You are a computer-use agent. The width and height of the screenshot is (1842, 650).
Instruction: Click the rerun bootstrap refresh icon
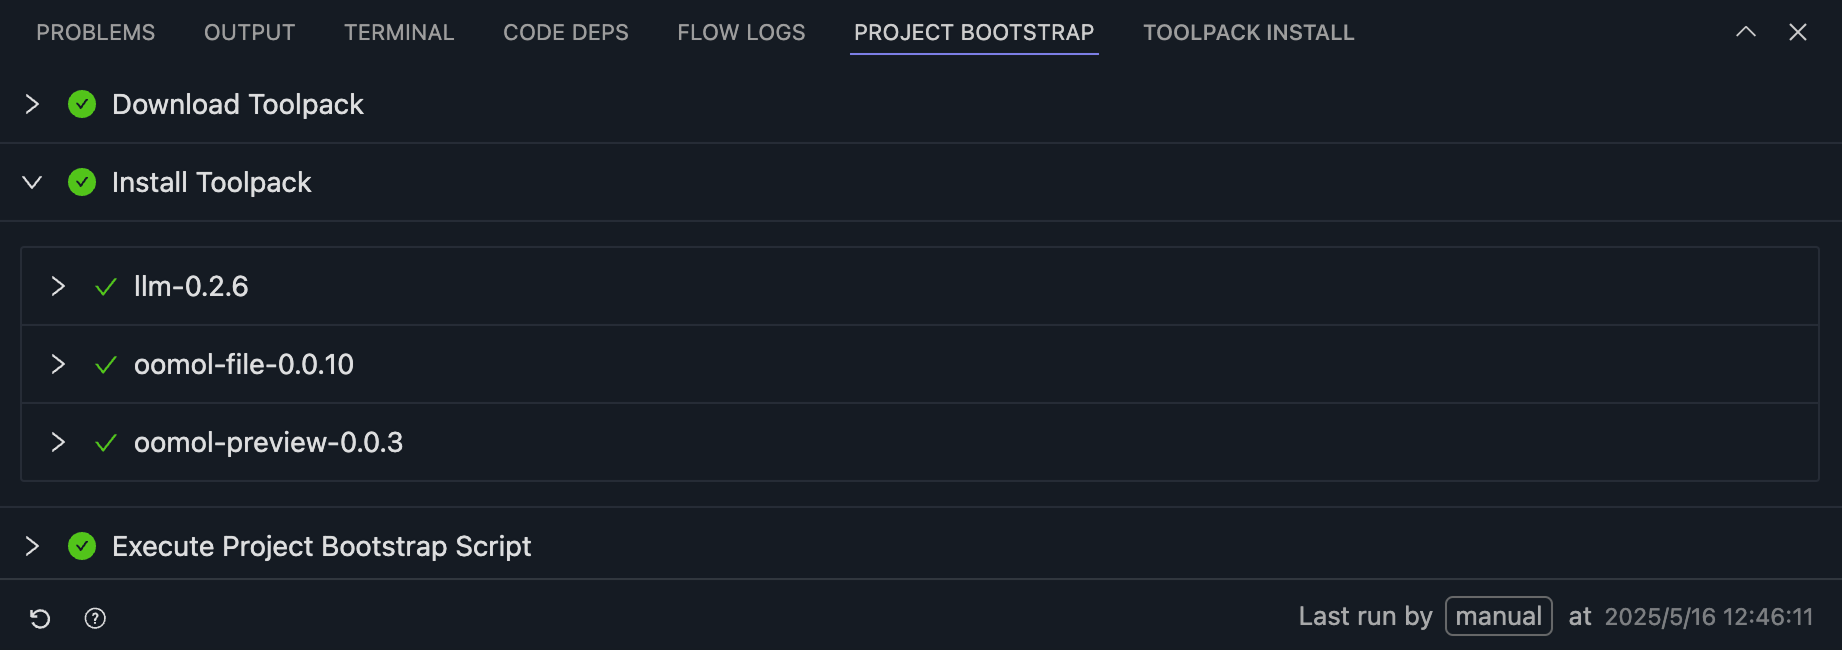[x=40, y=618]
